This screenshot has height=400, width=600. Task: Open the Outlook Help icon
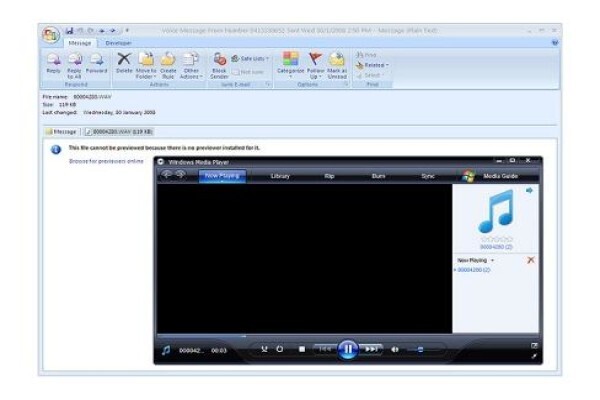[x=555, y=43]
